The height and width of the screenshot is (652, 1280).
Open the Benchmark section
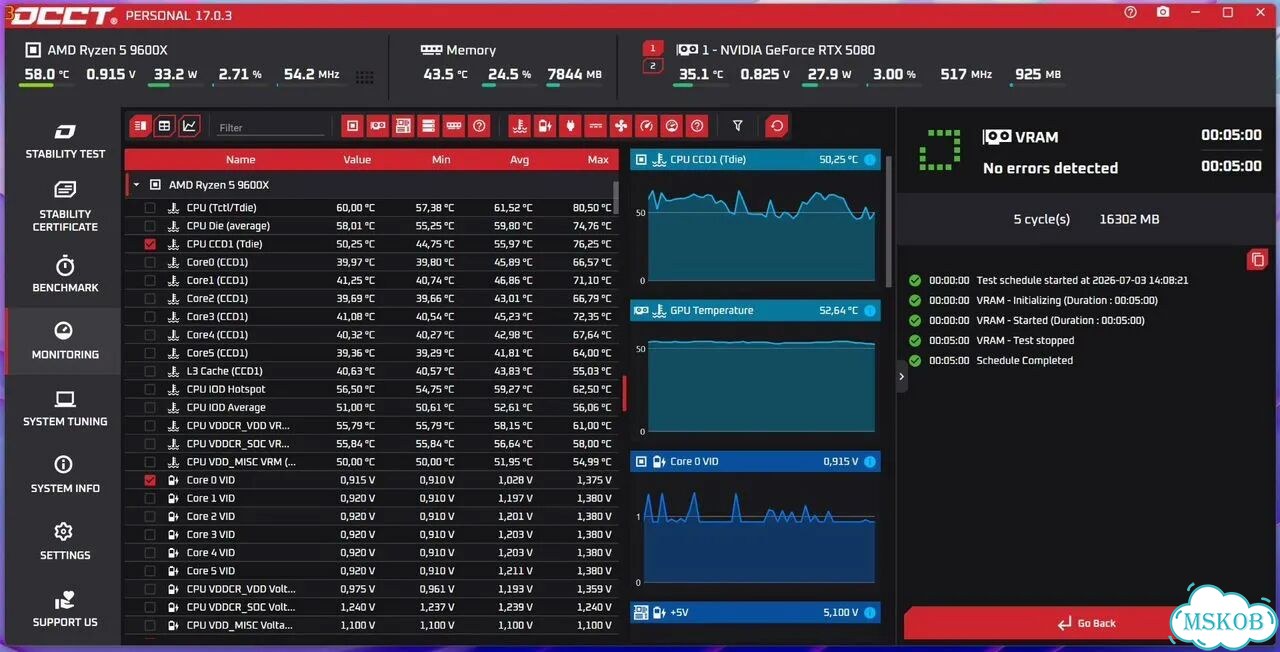tap(64, 274)
